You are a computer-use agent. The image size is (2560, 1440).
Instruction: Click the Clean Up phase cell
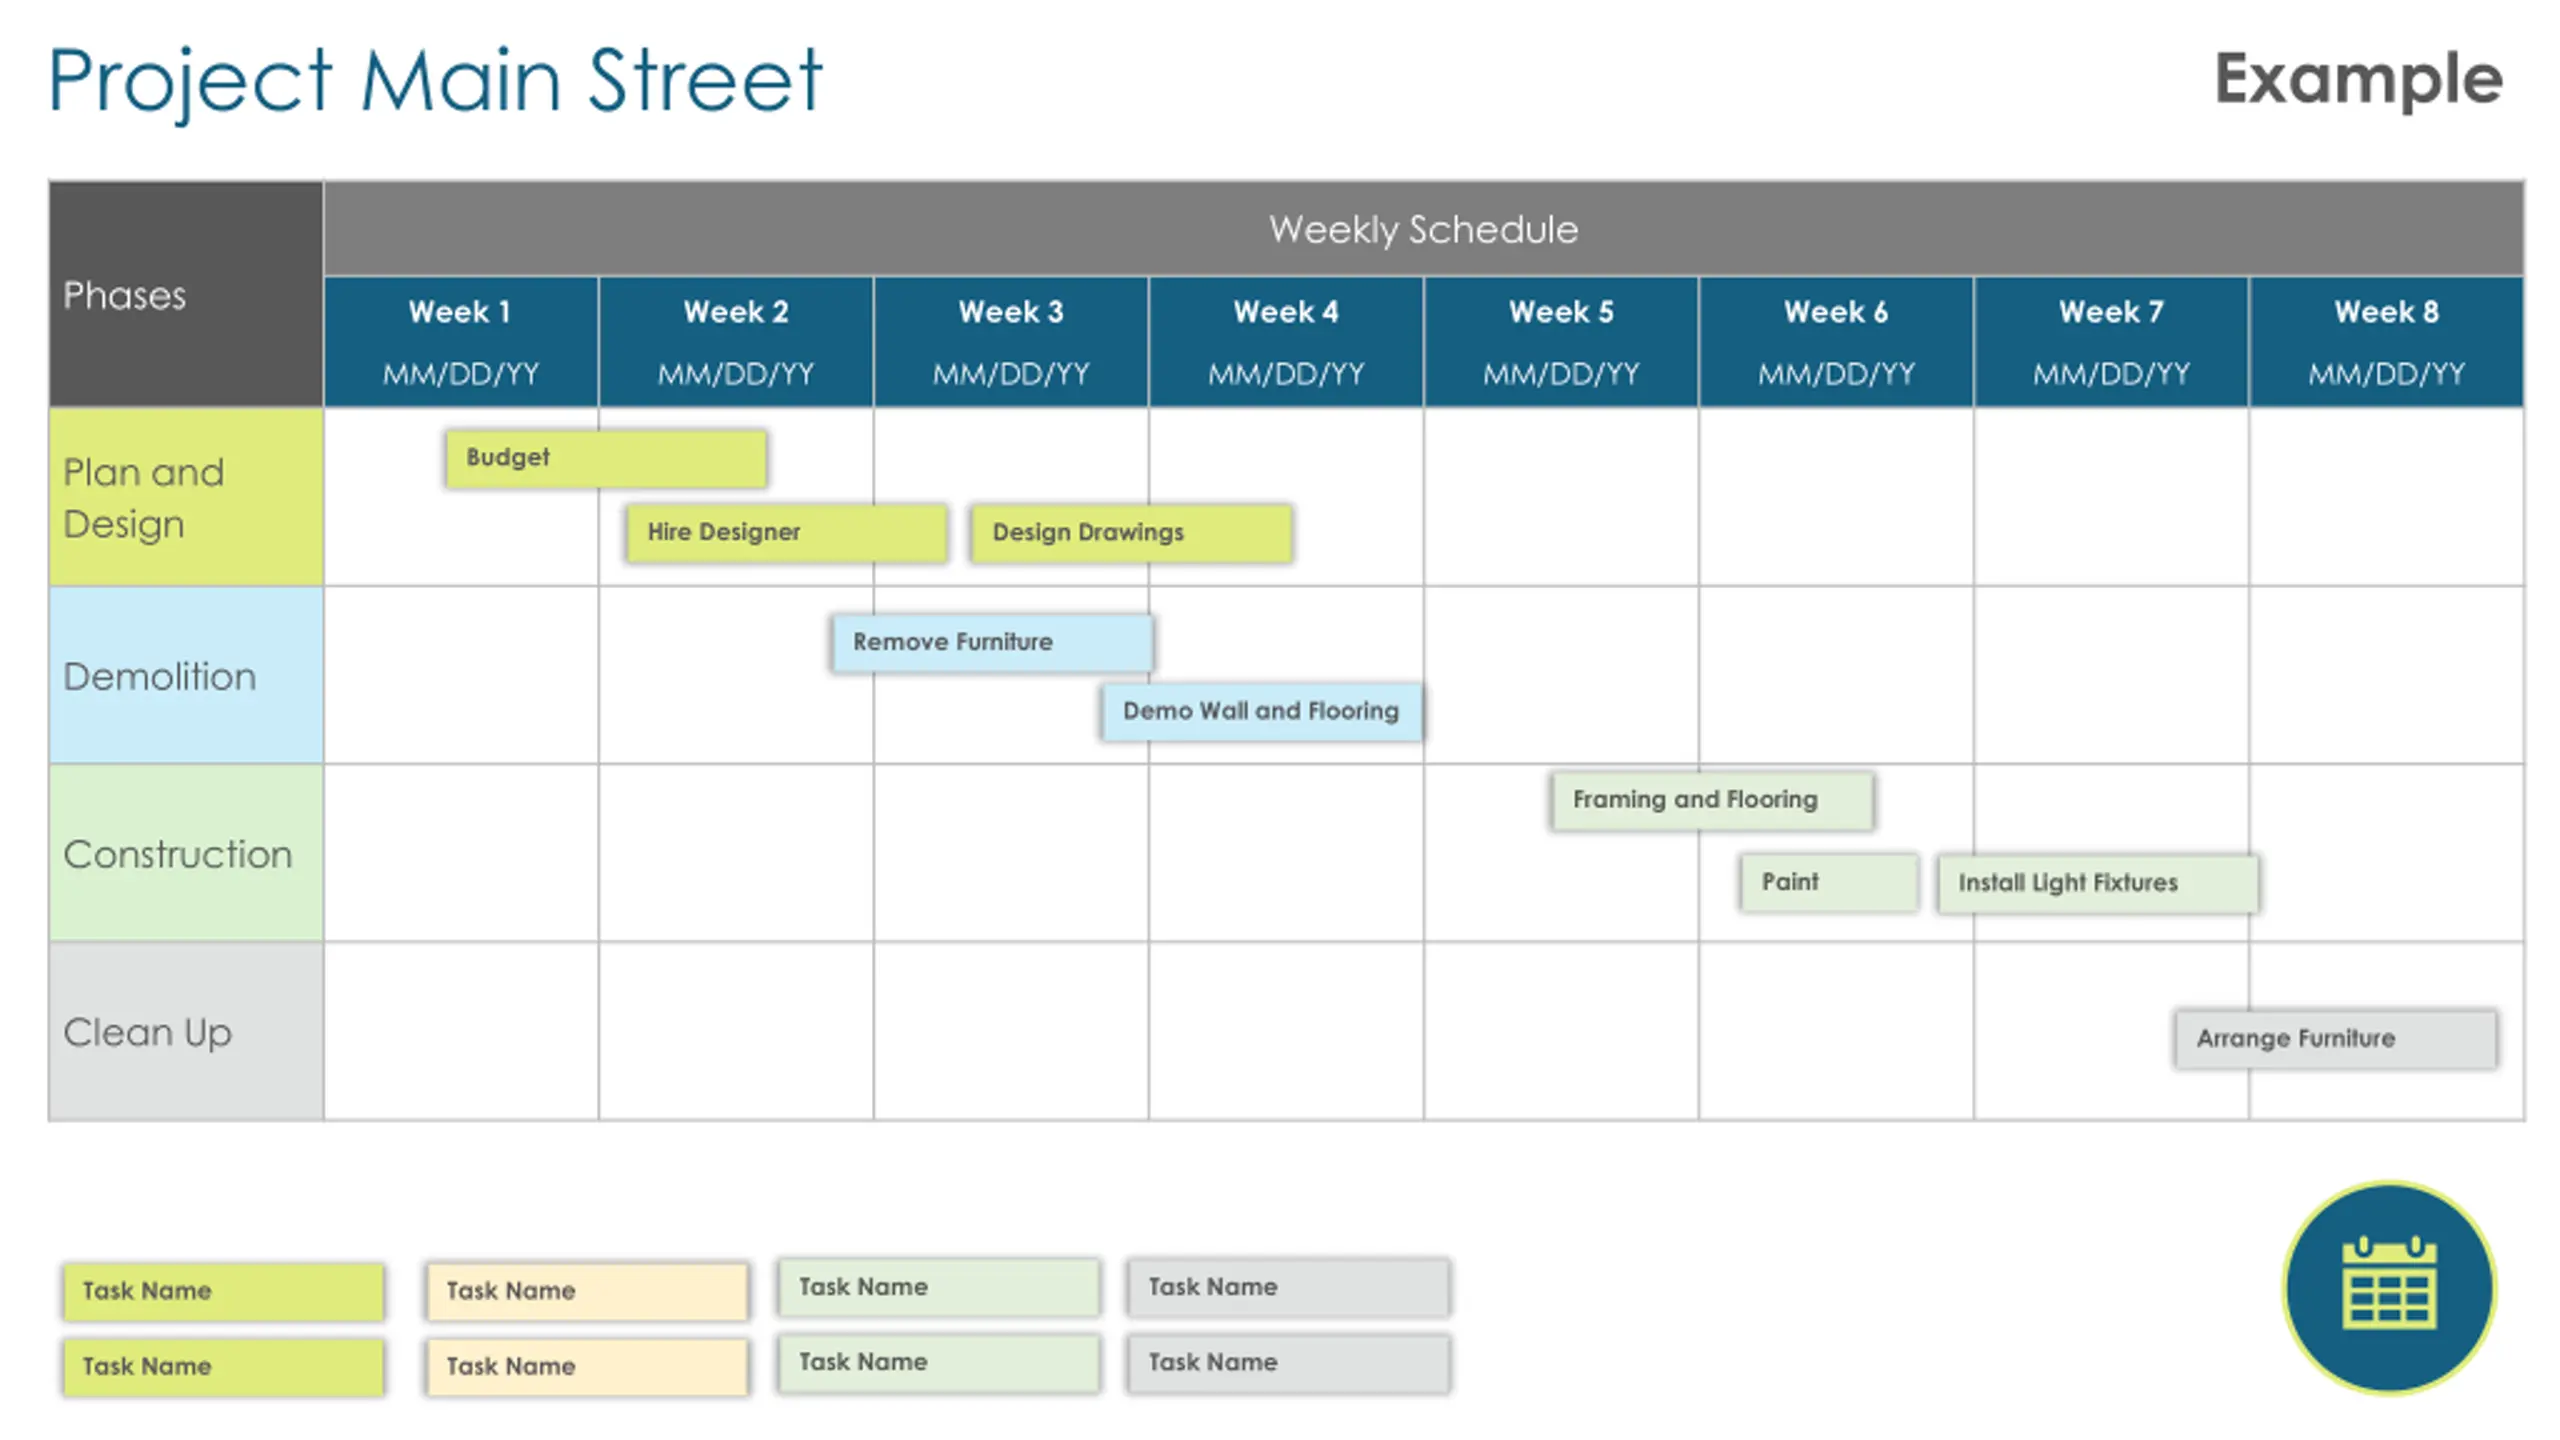point(186,1031)
